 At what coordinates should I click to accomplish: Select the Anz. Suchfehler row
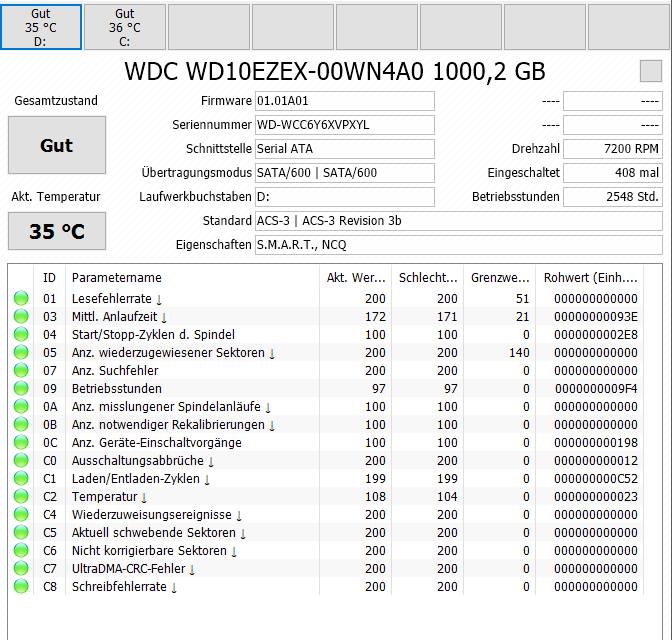tap(326, 370)
